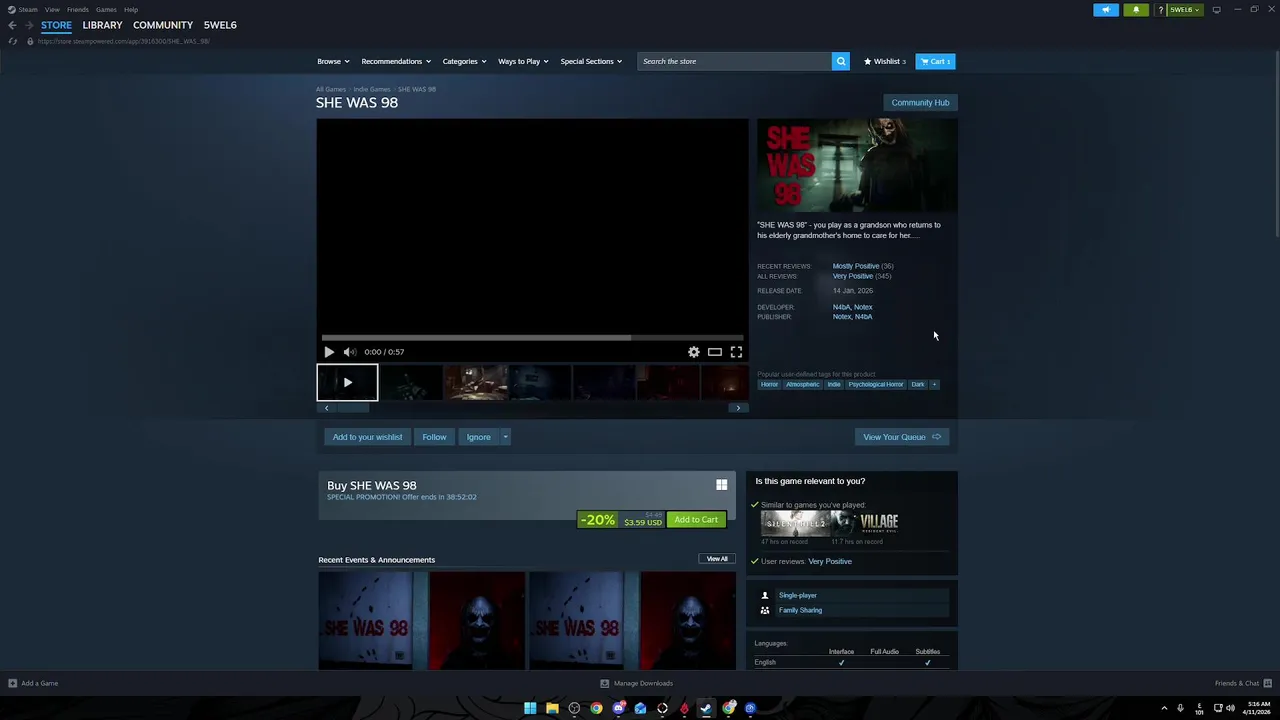The height and width of the screenshot is (720, 1280).
Task: Open Friends & Chat
Action: click(x=1243, y=683)
